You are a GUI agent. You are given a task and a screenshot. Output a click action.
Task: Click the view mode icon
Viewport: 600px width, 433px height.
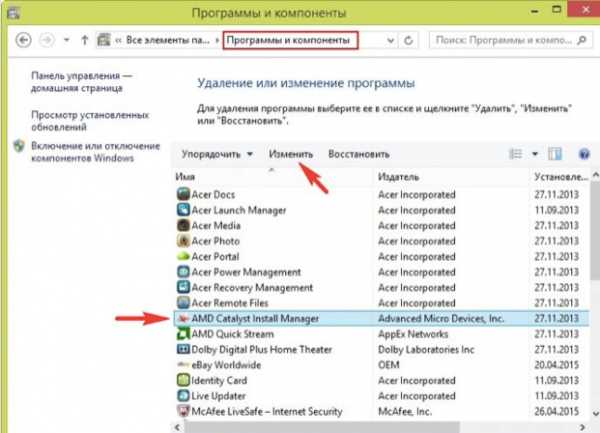pos(515,154)
